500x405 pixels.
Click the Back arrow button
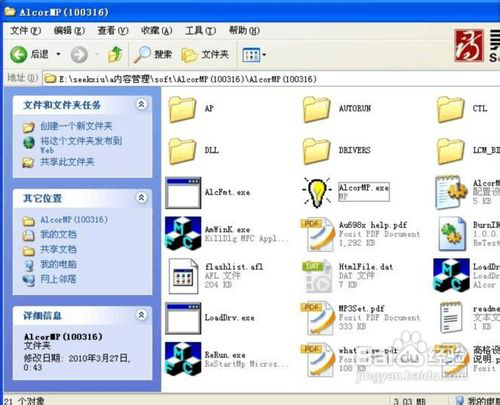[x=19, y=54]
